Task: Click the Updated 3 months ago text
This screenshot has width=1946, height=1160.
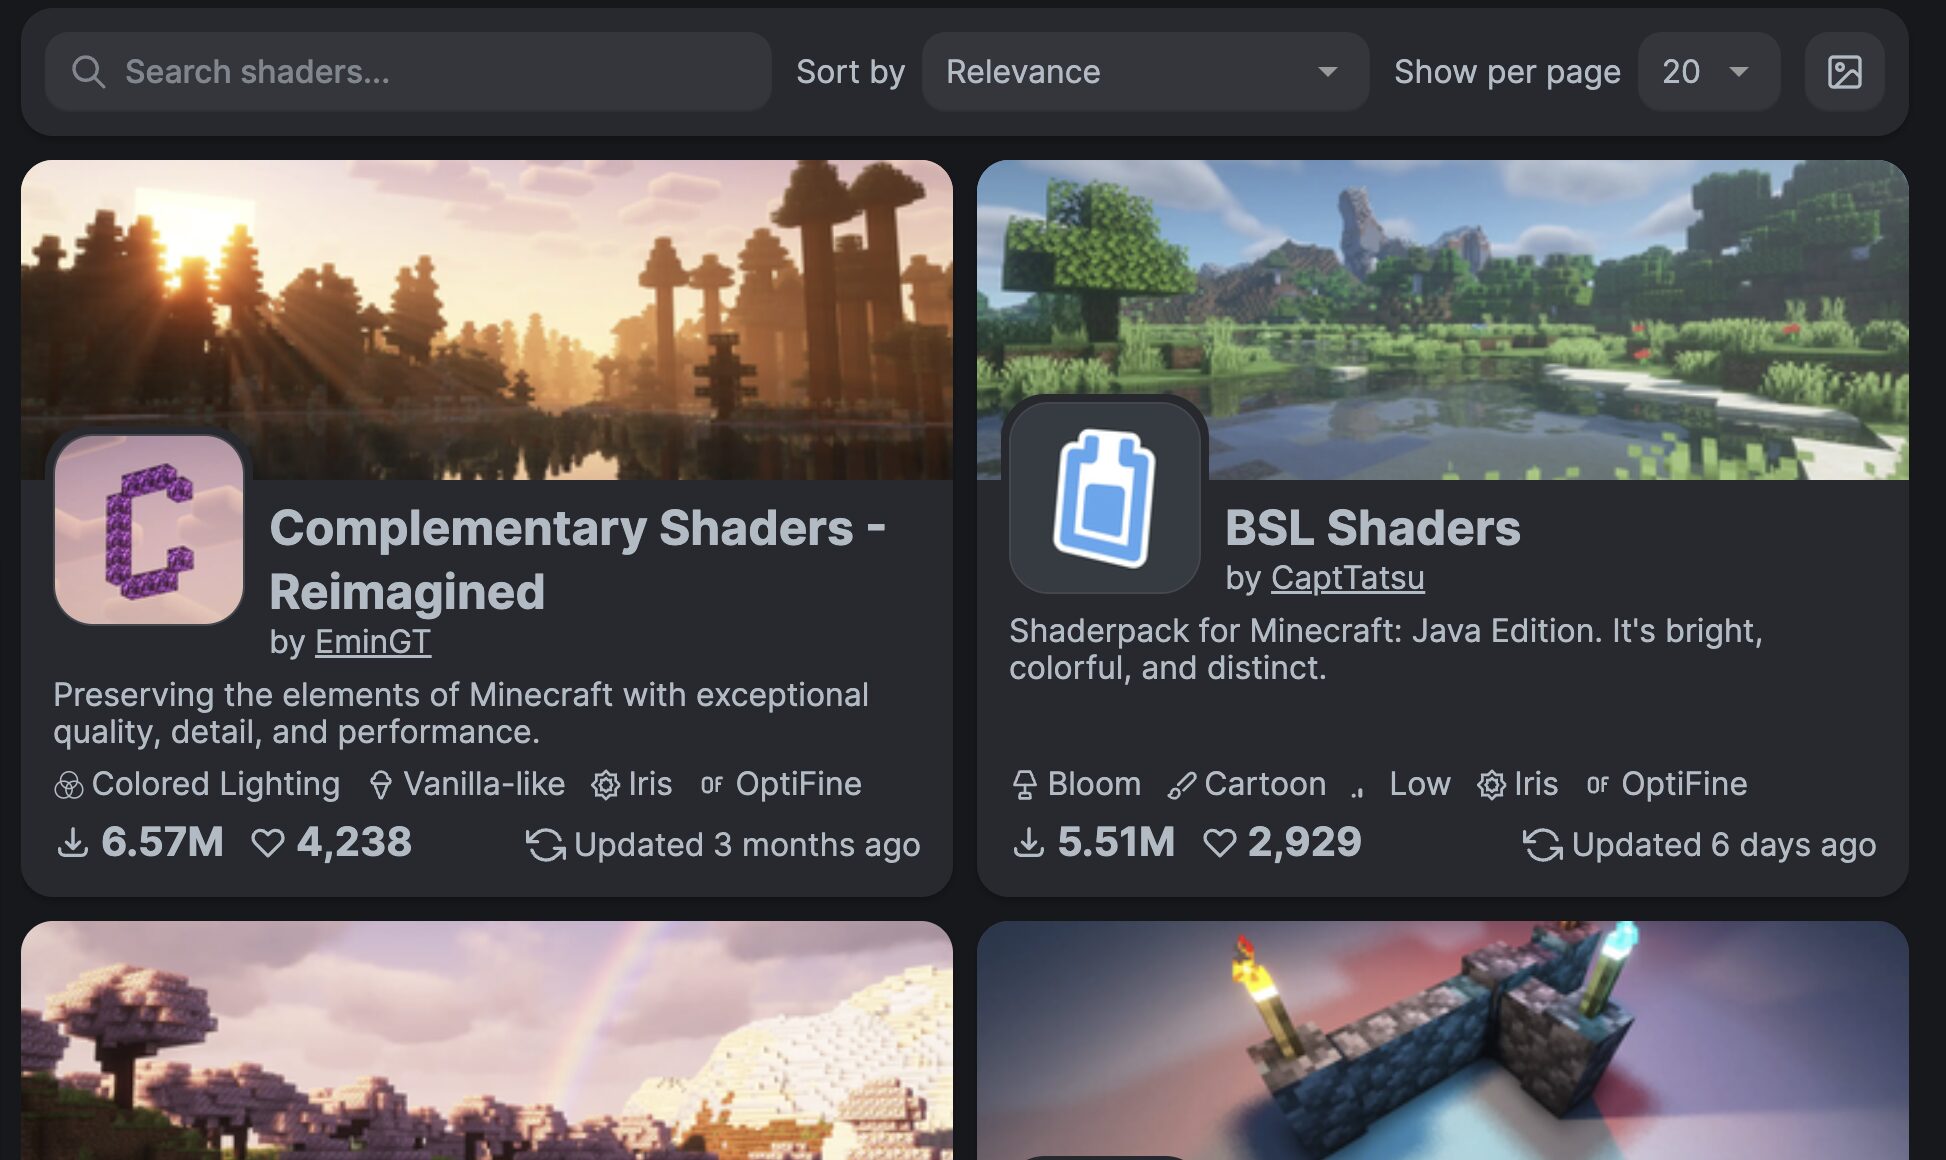Action: (747, 846)
